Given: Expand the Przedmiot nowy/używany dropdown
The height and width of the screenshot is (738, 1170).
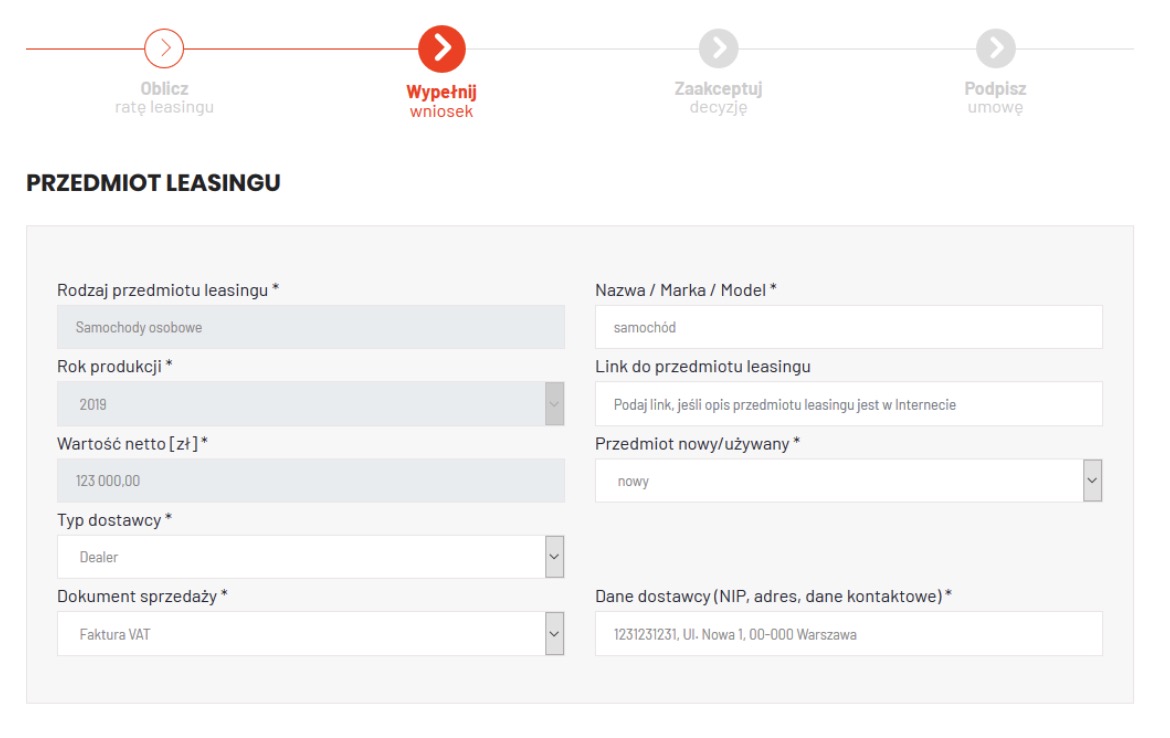Looking at the screenshot, I should tap(1093, 481).
